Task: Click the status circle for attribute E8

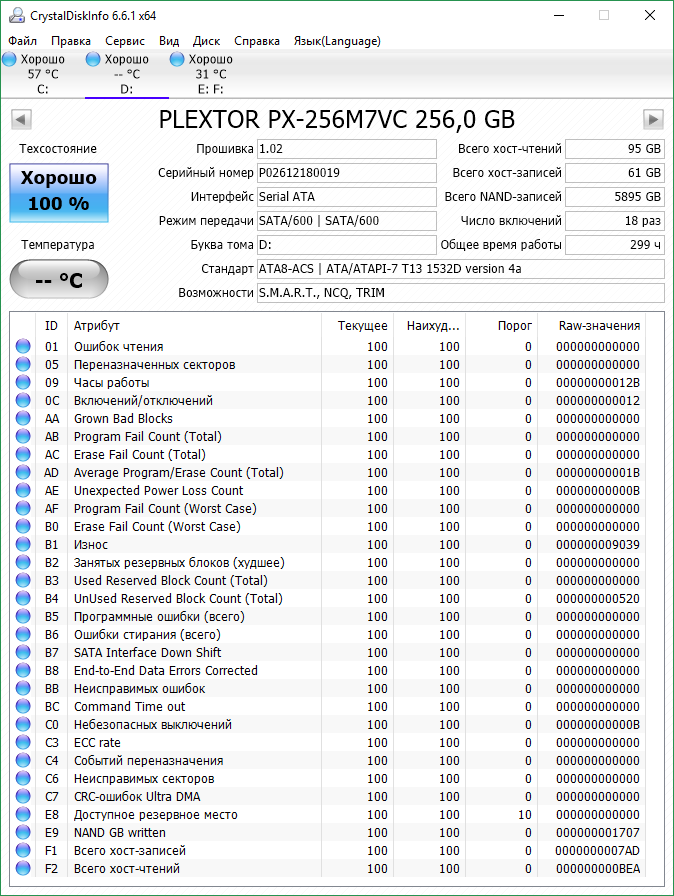Action: coord(23,814)
